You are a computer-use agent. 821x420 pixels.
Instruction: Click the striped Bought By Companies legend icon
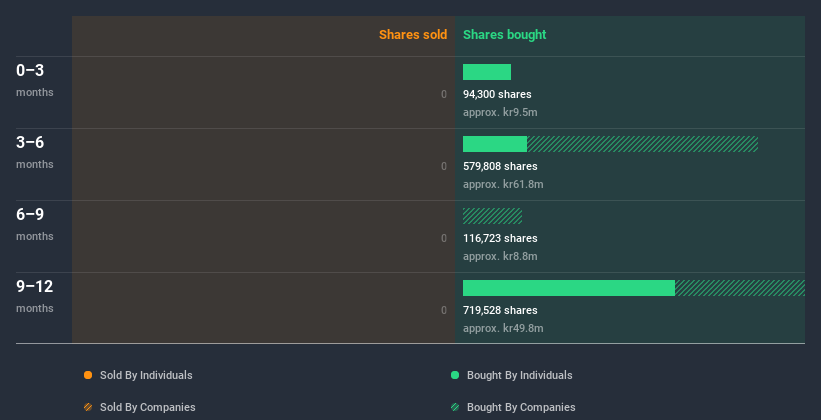point(455,407)
